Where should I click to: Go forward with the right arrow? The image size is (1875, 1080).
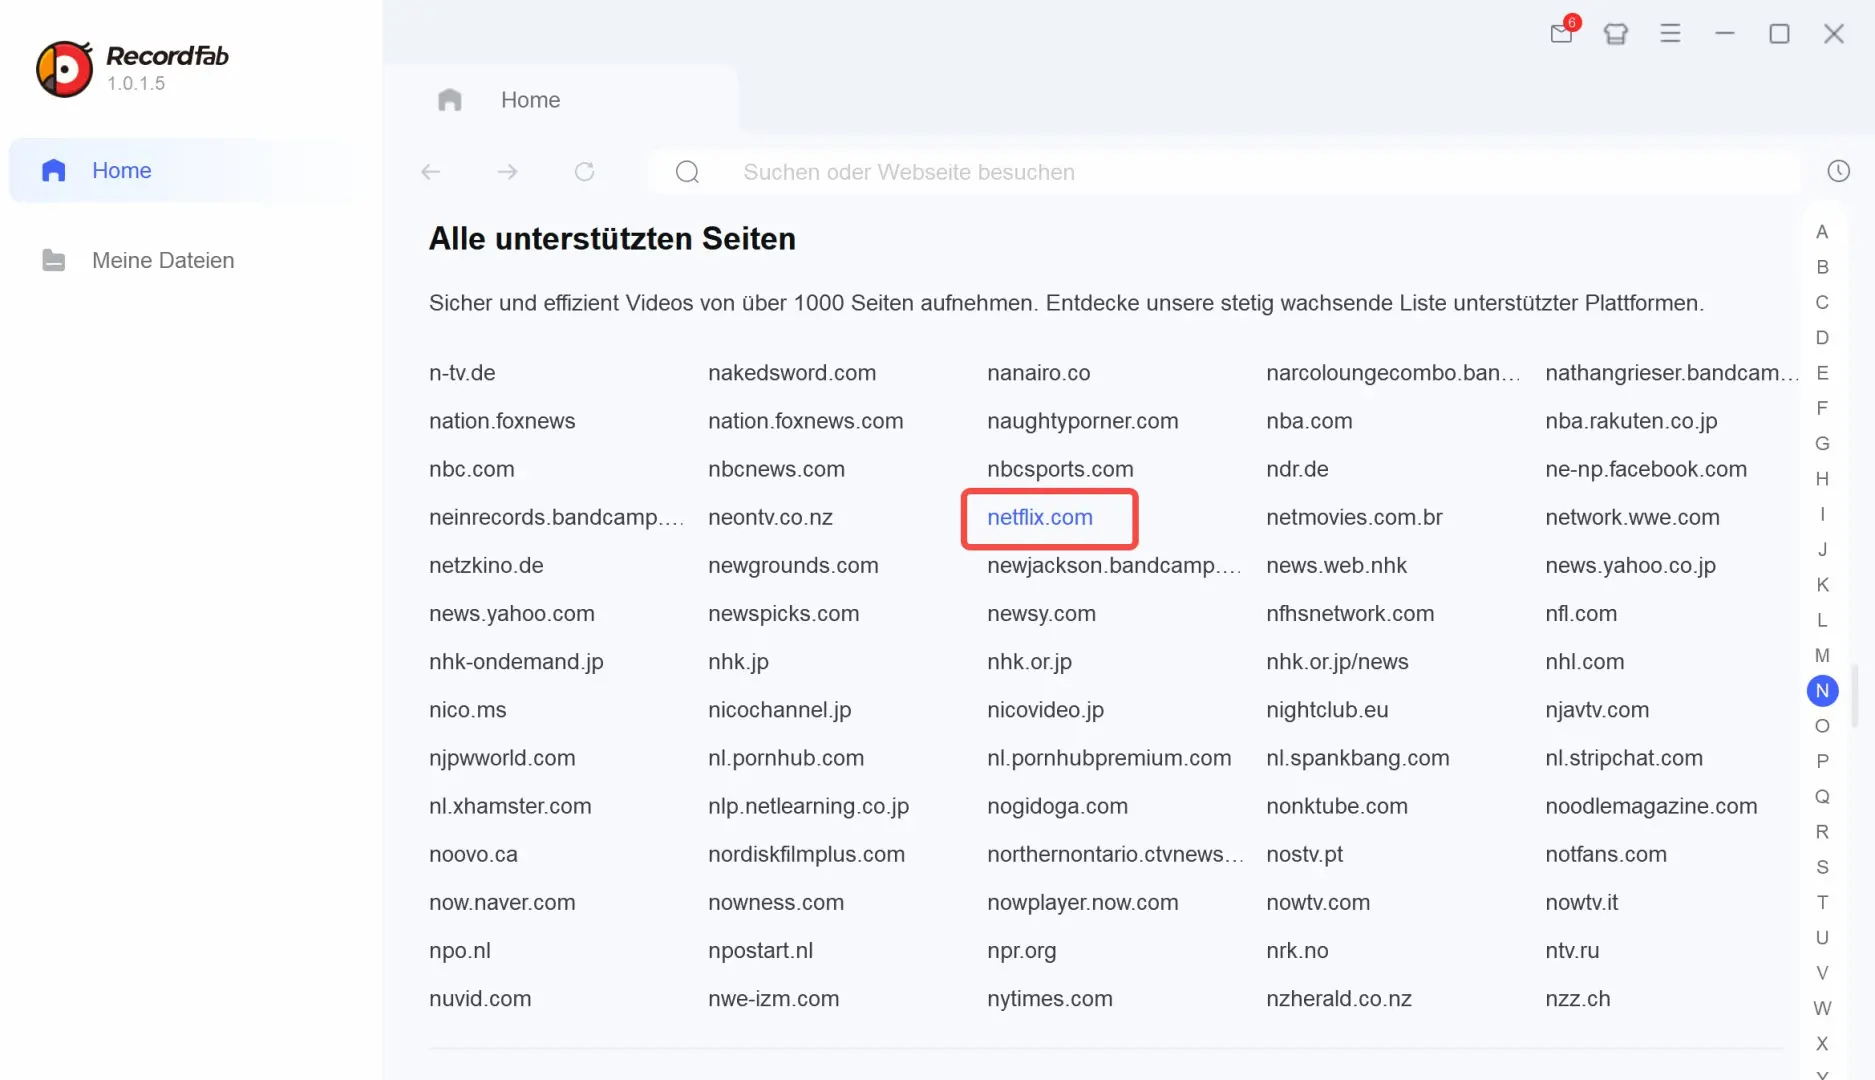(507, 172)
